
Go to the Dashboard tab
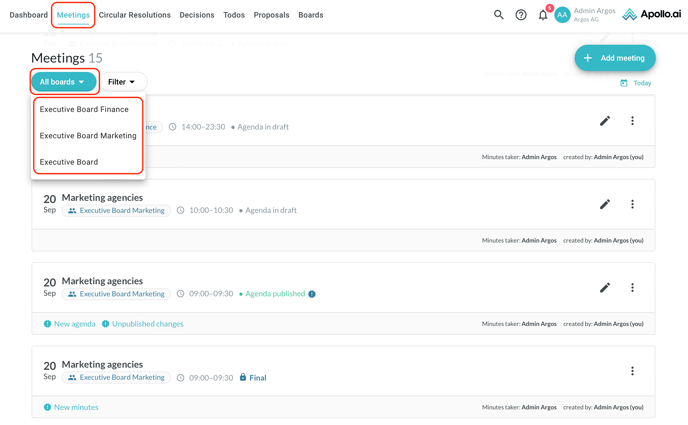(28, 15)
